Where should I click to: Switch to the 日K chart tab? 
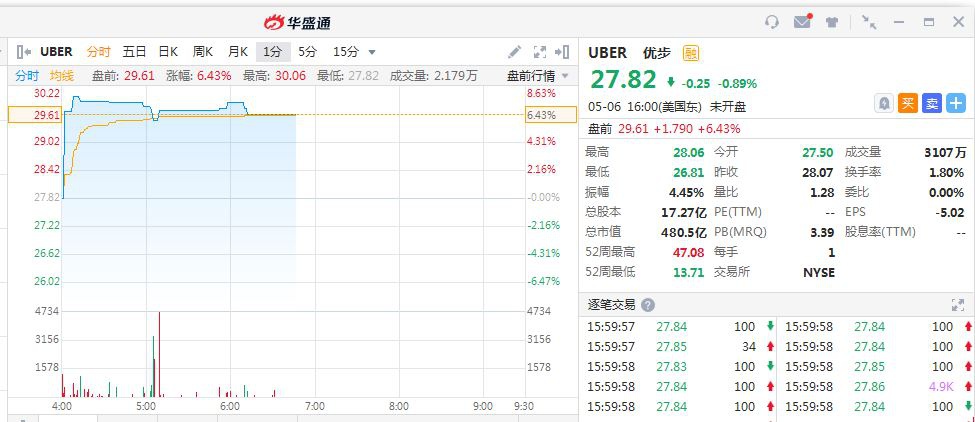click(x=167, y=52)
